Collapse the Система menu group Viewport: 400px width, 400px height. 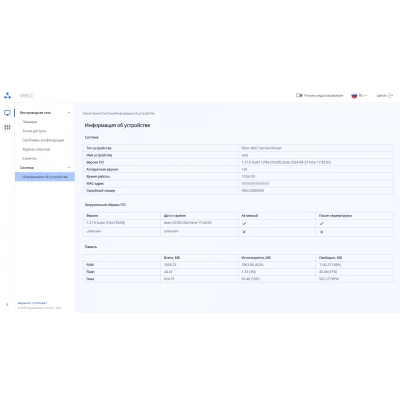pyautogui.click(x=69, y=168)
